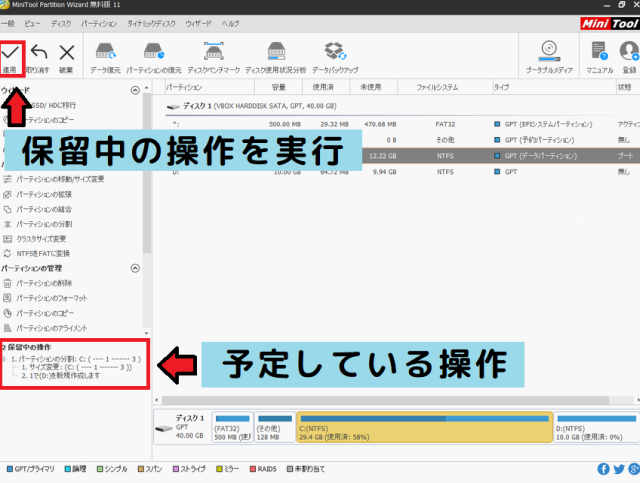Sort by パーティション column header
This screenshot has height=483, width=640.
point(209,87)
